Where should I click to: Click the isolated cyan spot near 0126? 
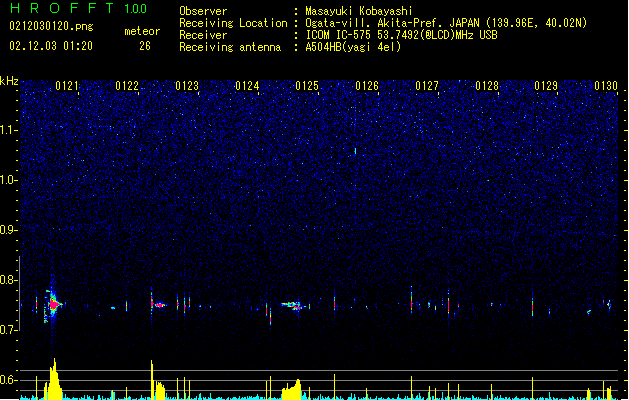point(355,151)
